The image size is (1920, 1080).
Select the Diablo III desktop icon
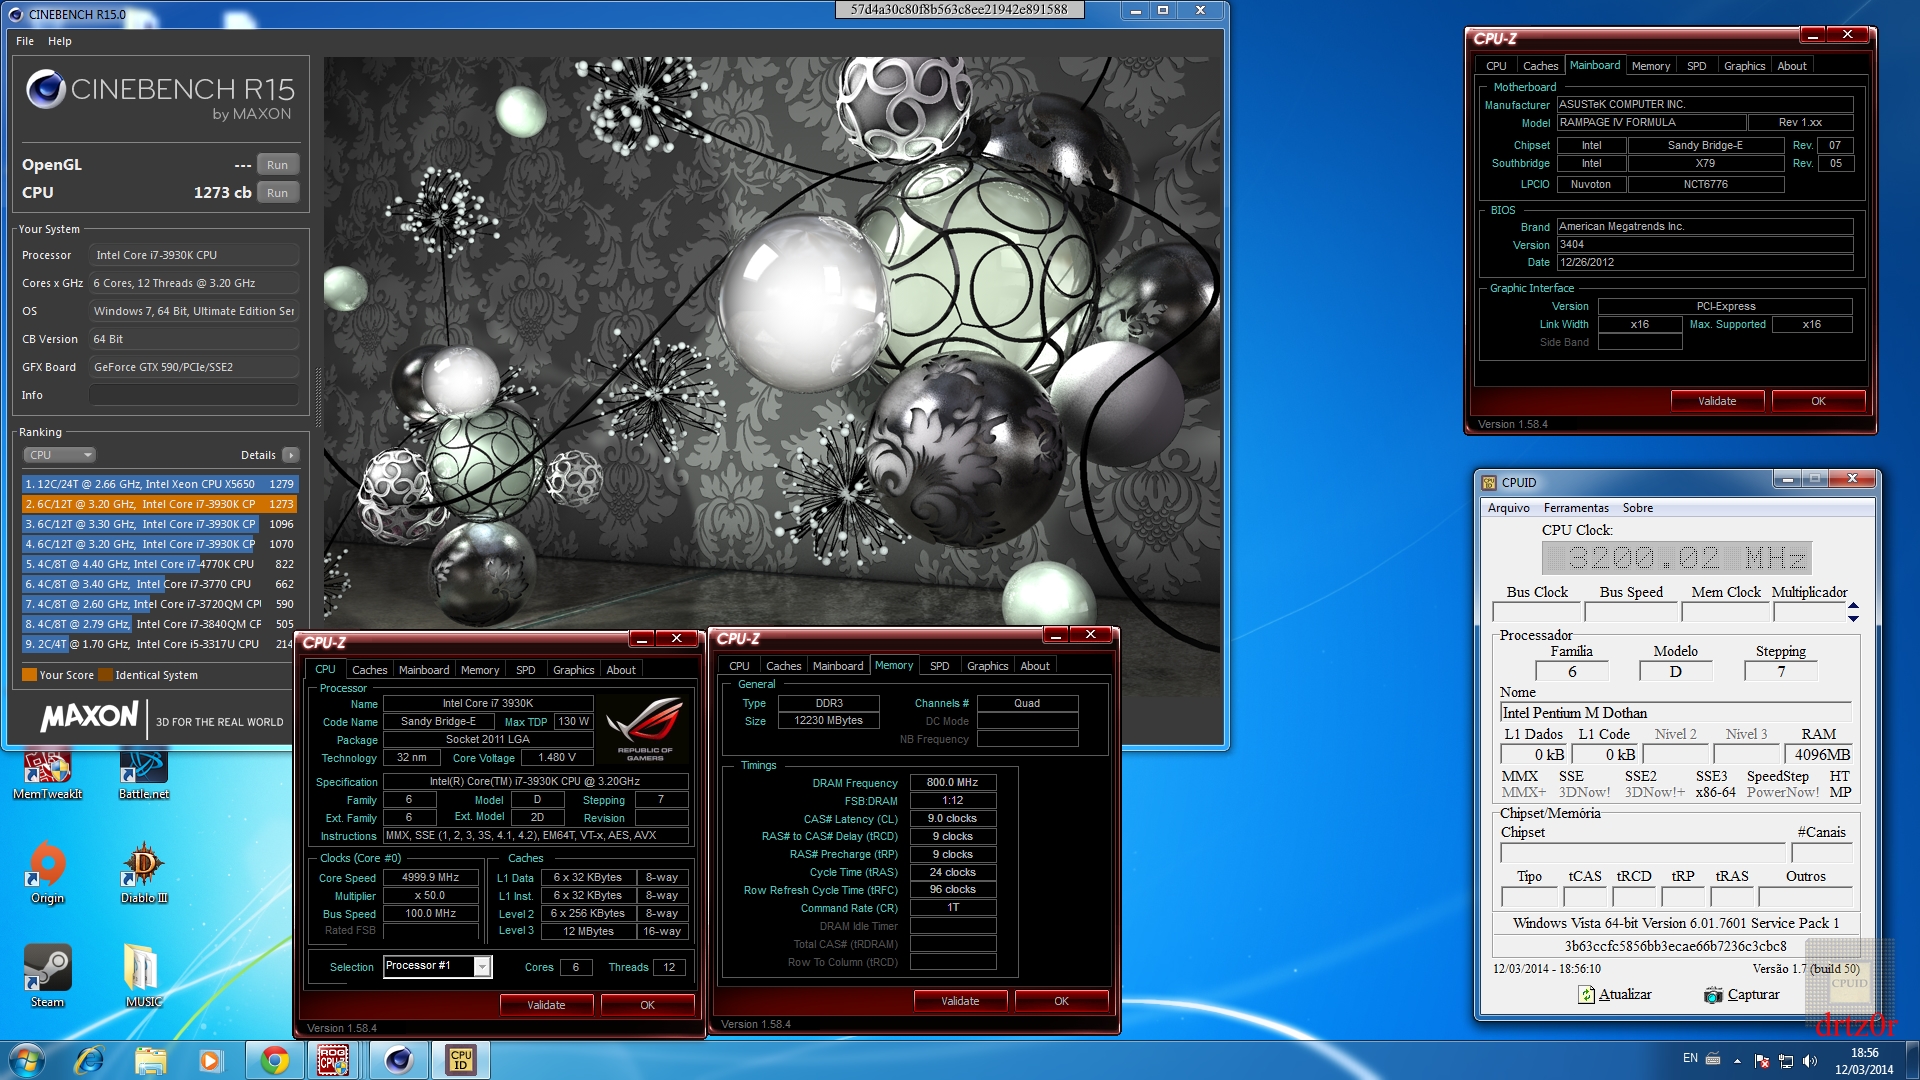(144, 872)
